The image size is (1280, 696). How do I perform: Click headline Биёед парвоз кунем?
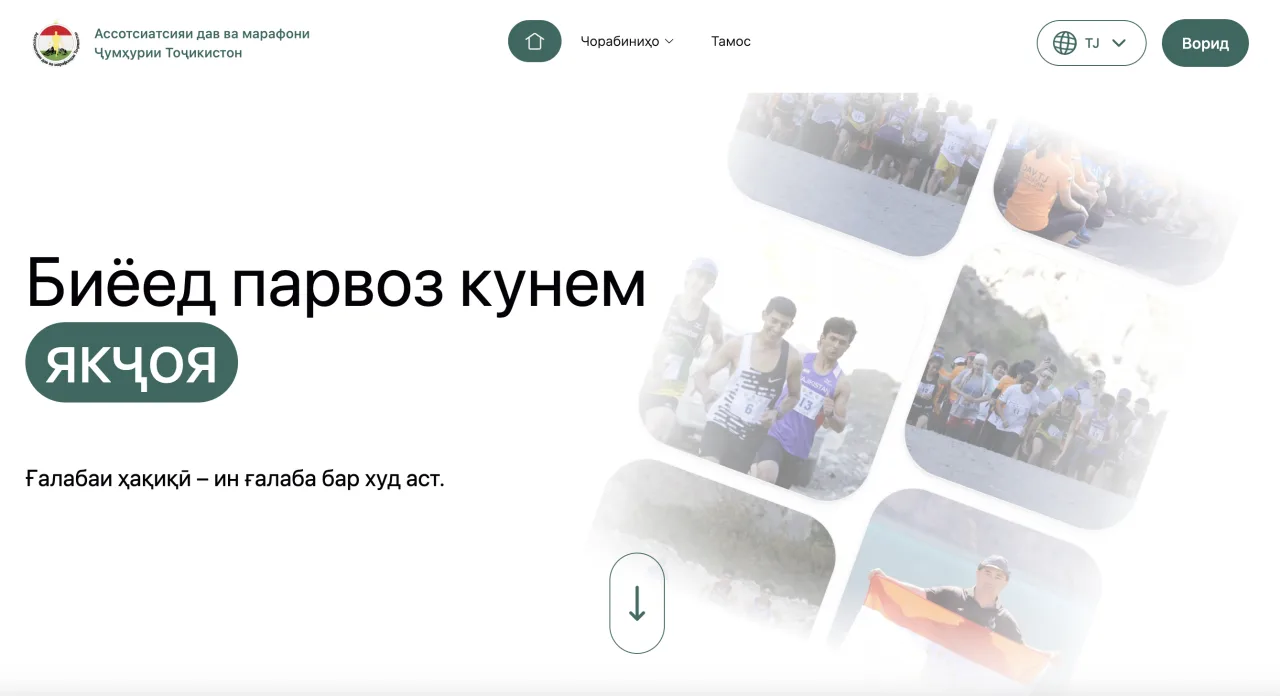336,283
